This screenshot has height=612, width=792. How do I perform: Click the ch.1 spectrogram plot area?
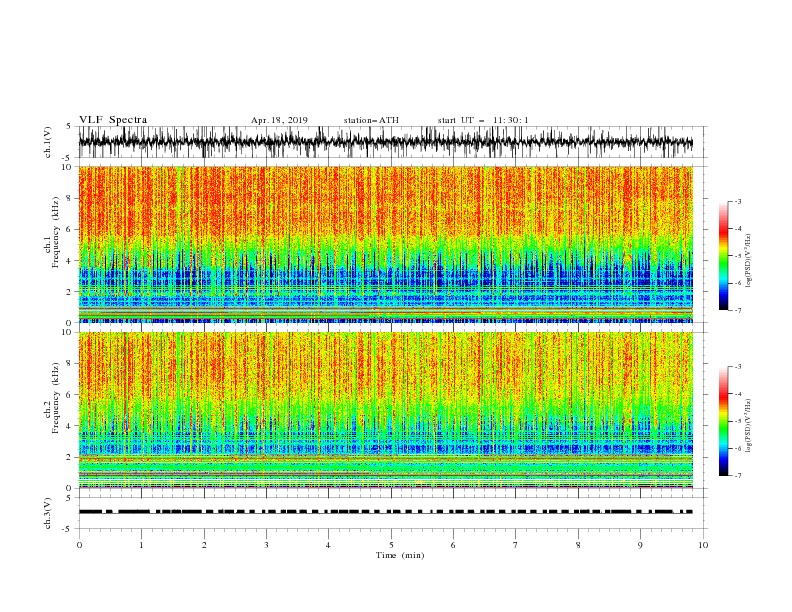(x=385, y=244)
